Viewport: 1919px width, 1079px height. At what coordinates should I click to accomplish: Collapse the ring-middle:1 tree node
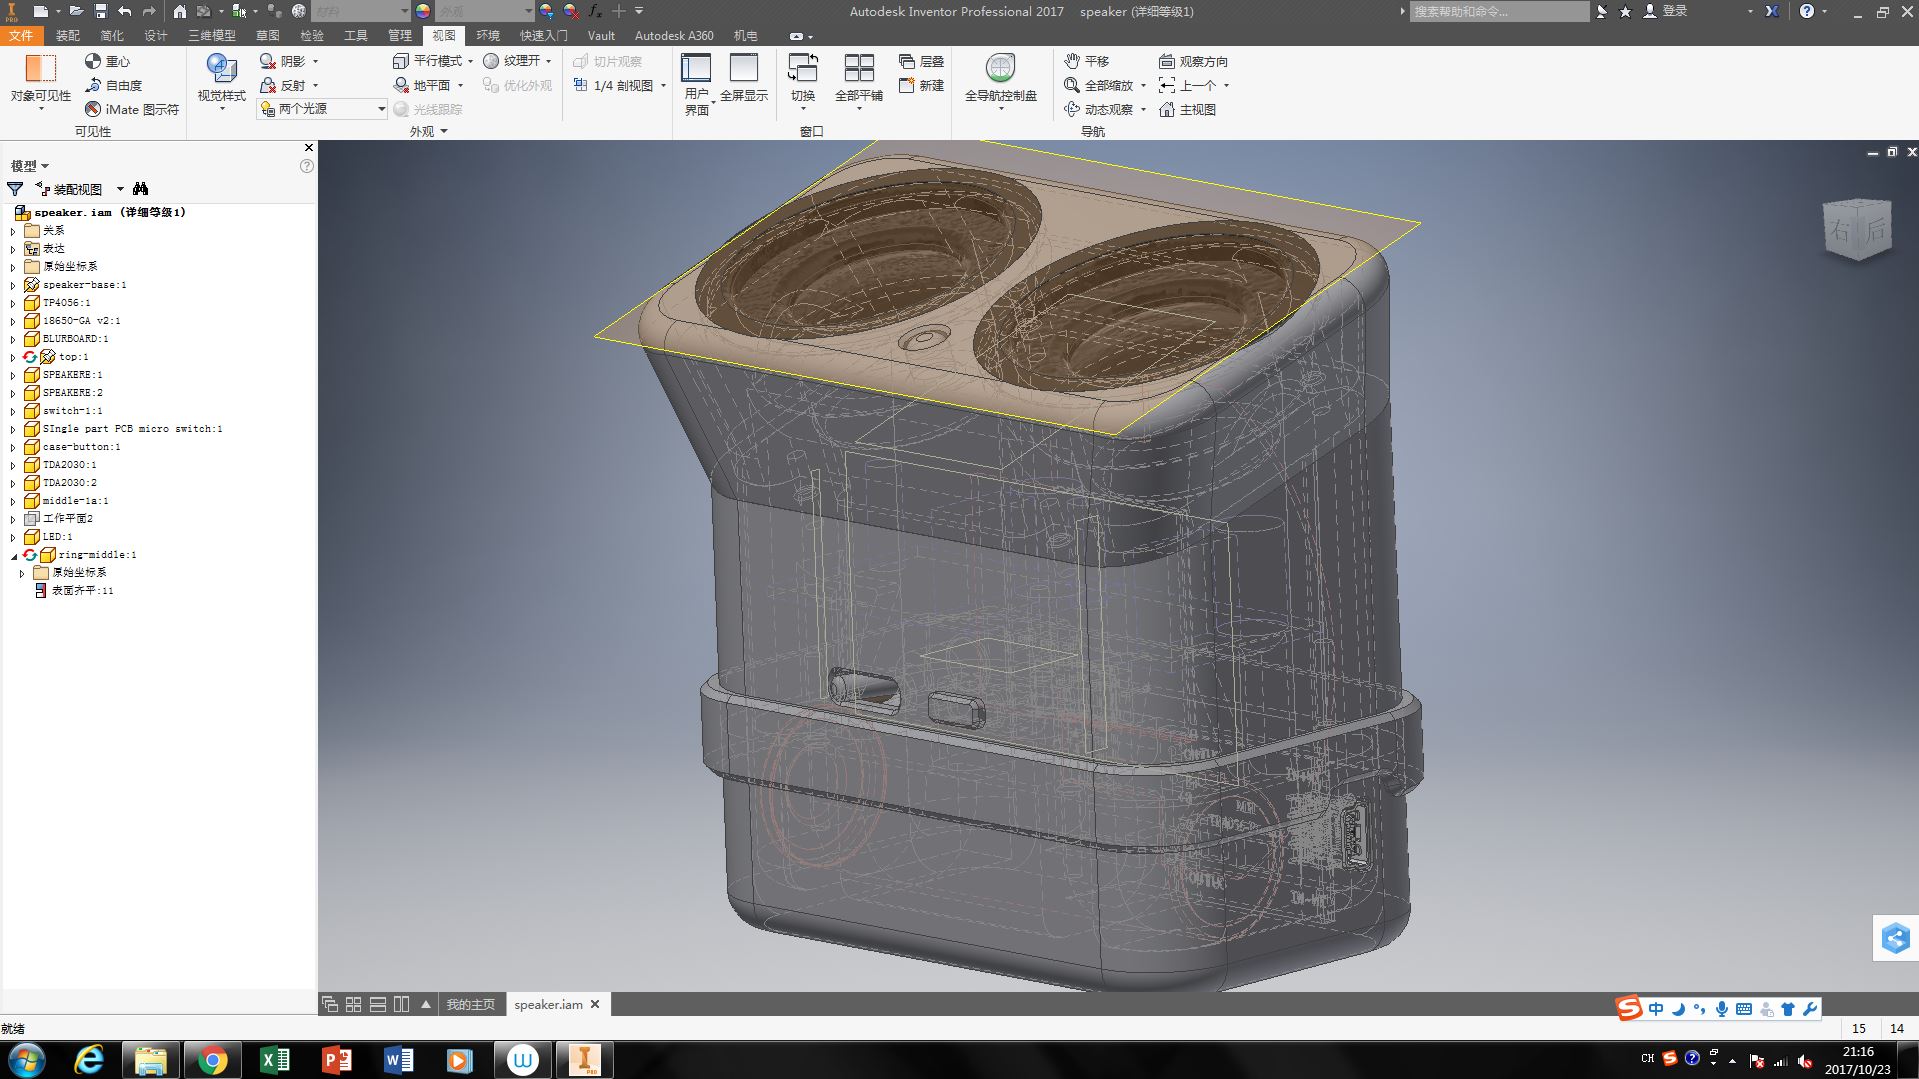[x=13, y=555]
